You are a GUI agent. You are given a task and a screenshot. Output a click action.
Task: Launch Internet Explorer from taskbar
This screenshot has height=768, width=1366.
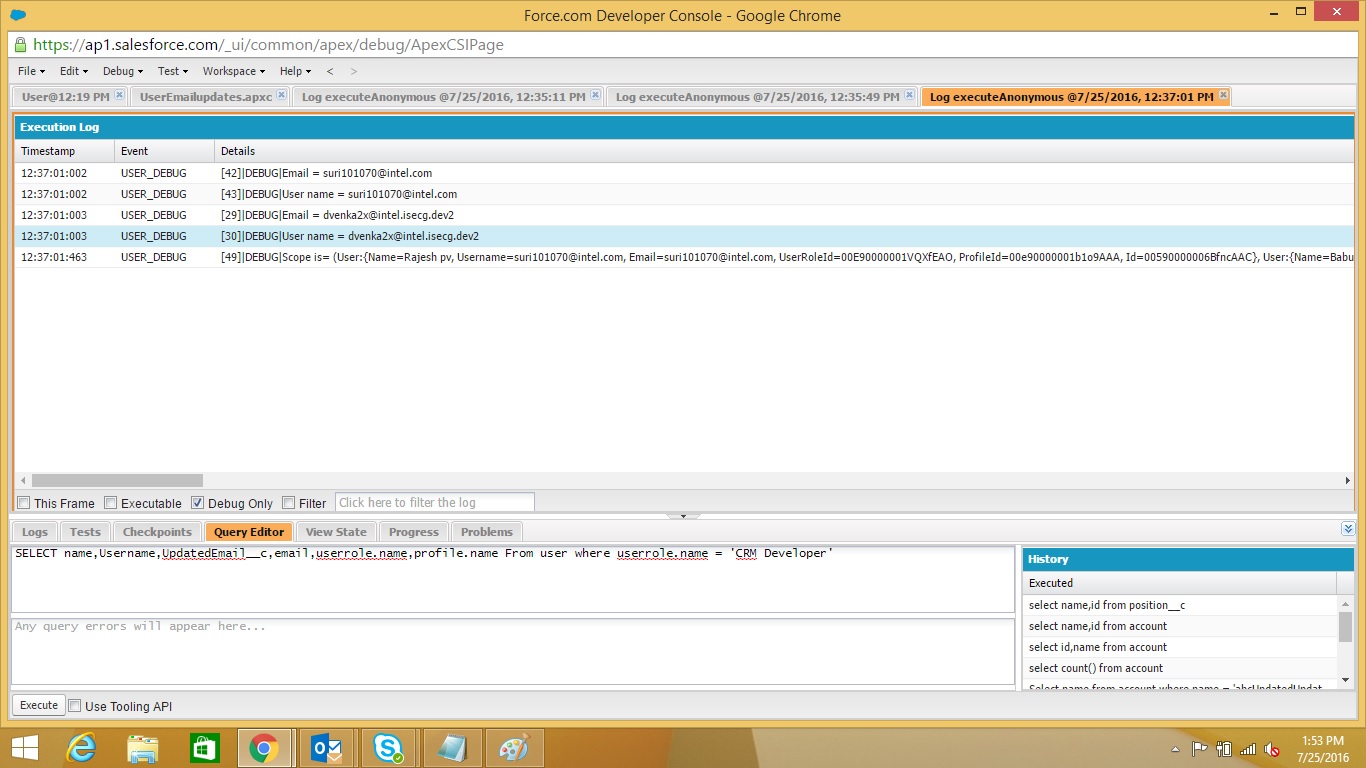82,748
